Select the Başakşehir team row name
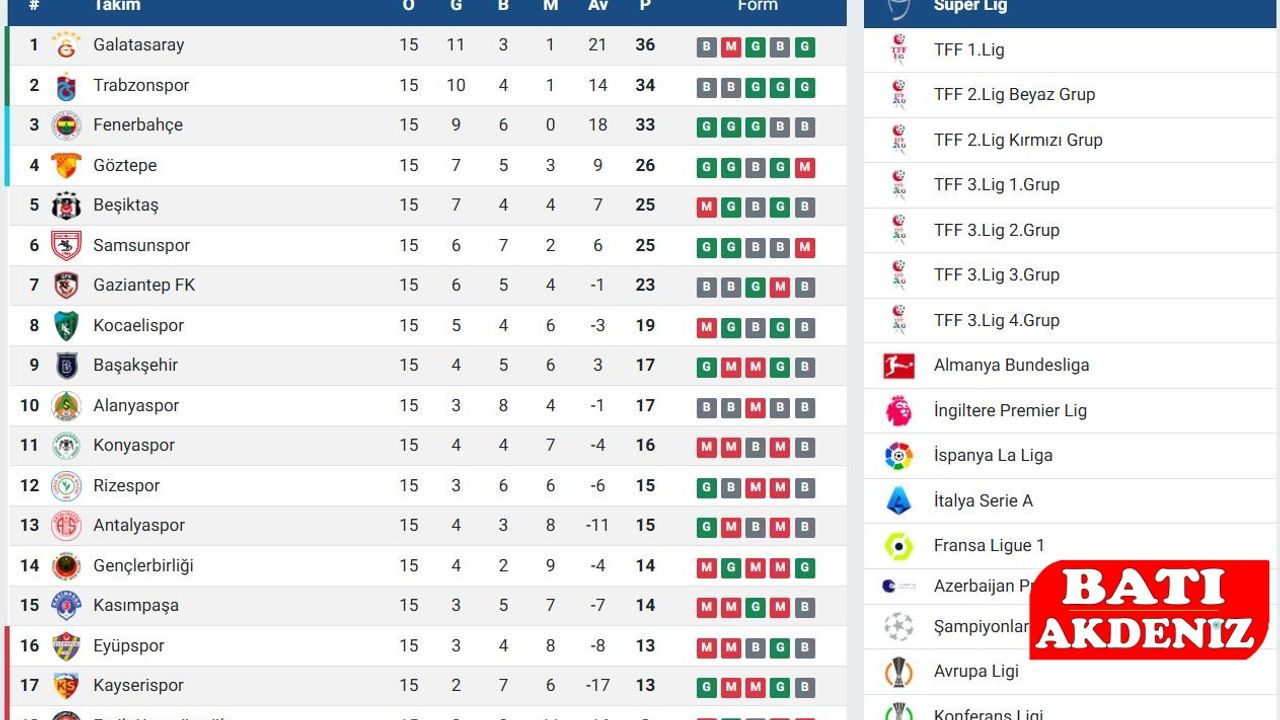 pos(135,365)
